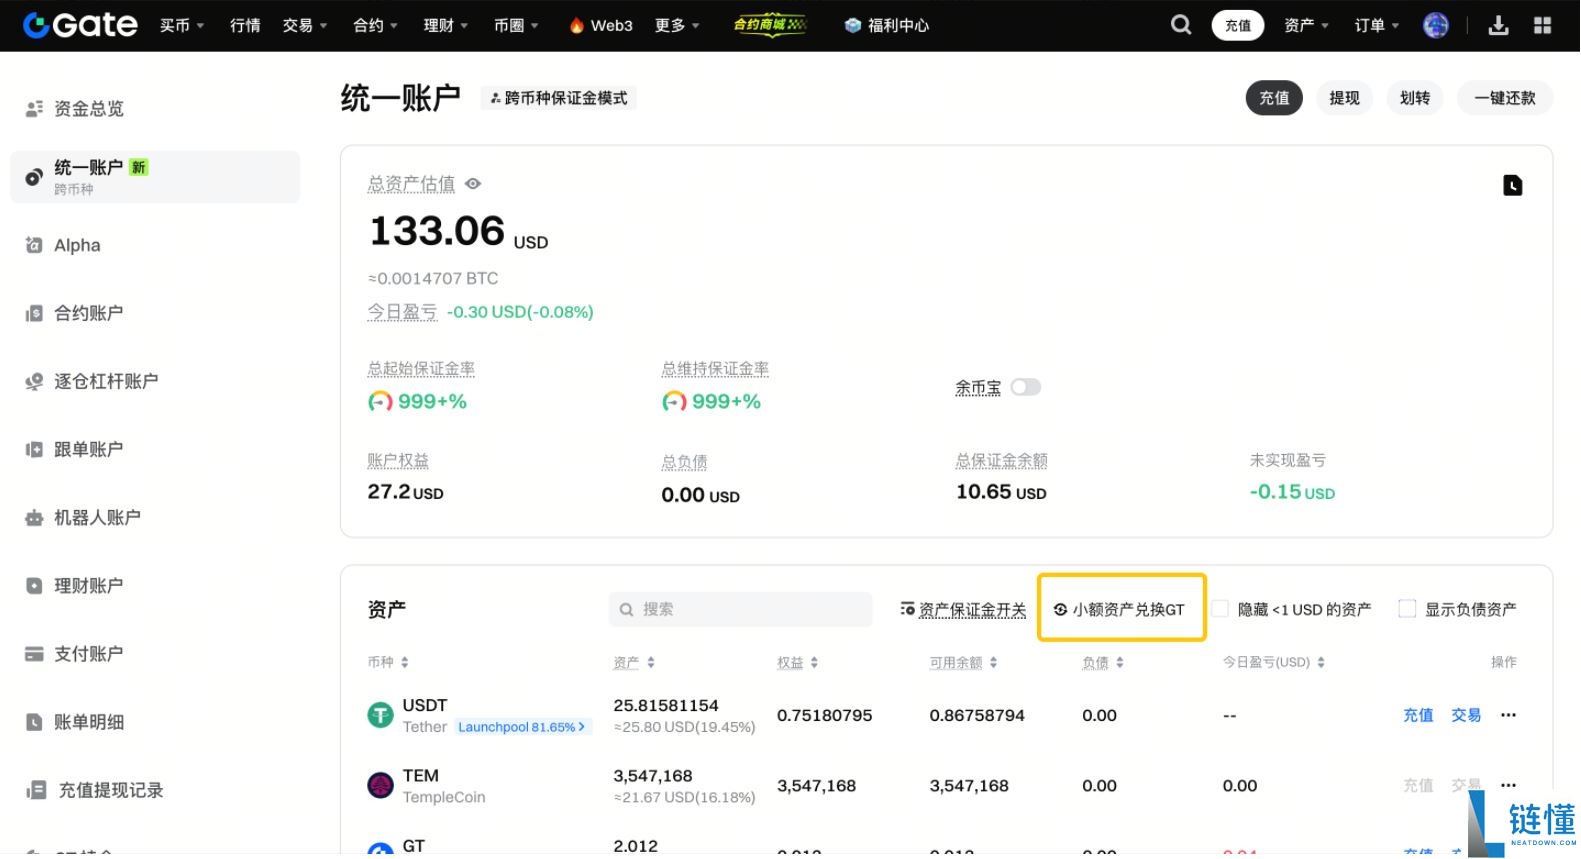The width and height of the screenshot is (1581, 859).
Task: Click the 资金总览 sidebar icon
Action: (34, 108)
